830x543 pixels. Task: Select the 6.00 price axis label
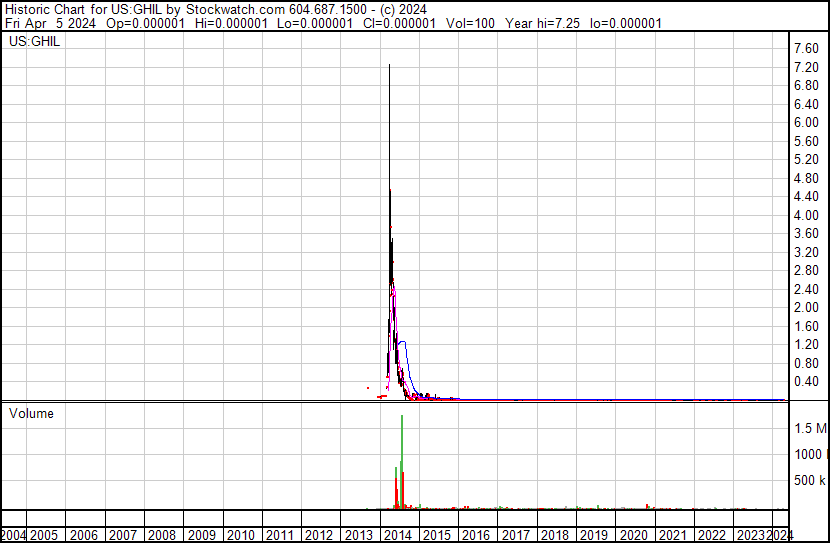click(x=806, y=122)
